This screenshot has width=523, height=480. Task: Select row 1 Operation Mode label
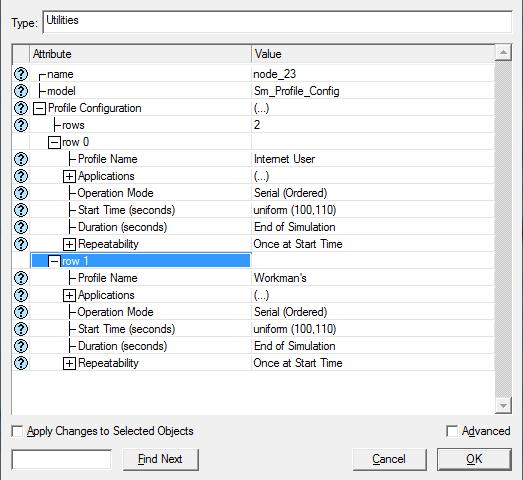115,312
